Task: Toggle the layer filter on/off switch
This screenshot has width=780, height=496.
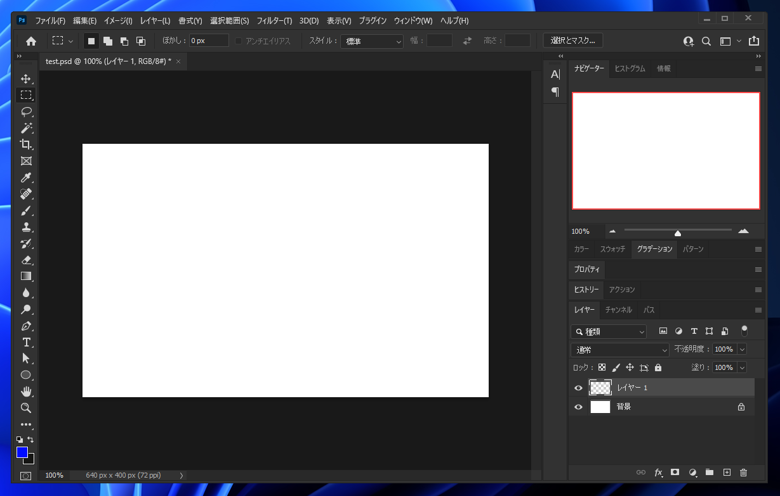Action: point(744,329)
